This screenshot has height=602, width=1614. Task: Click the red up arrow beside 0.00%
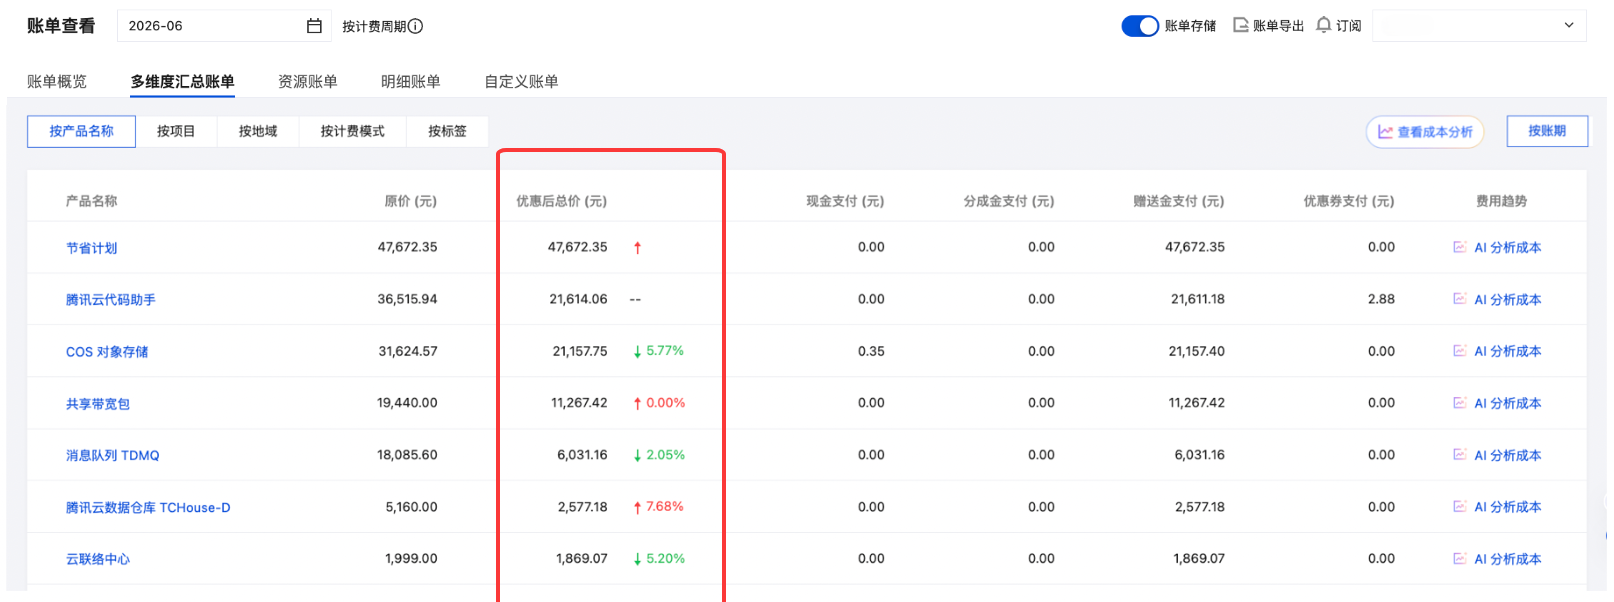click(637, 404)
